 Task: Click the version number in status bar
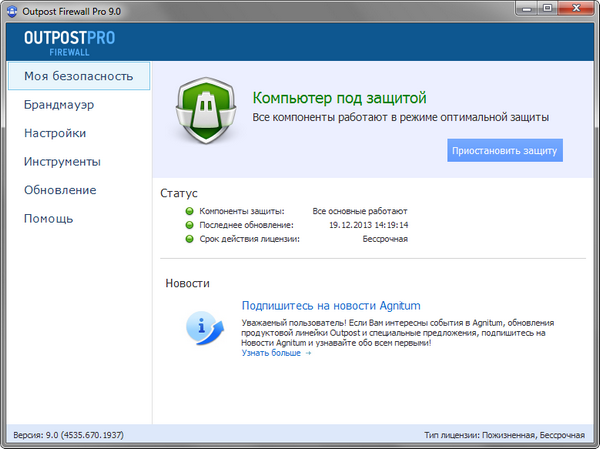[x=68, y=436]
